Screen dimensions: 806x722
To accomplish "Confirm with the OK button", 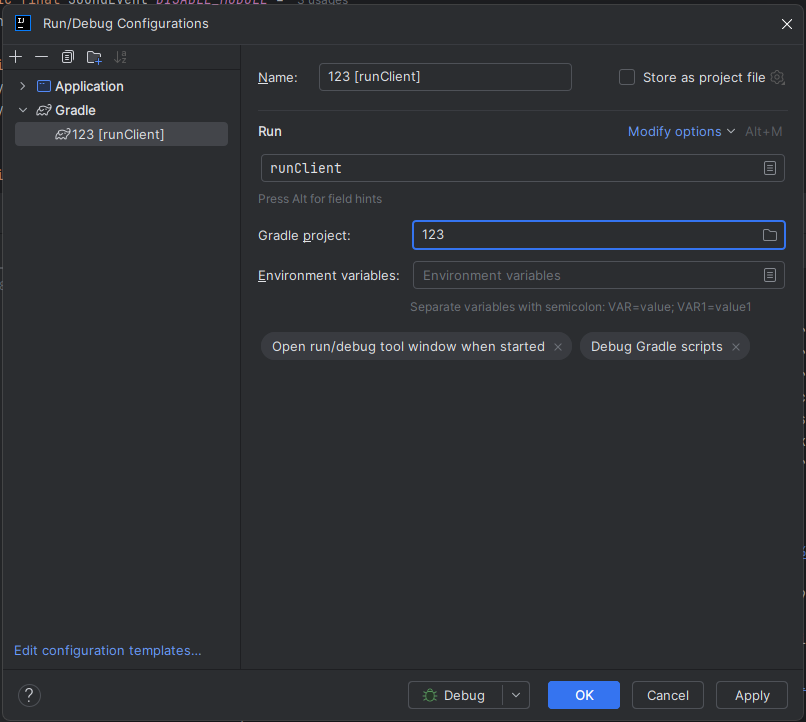I will pyautogui.click(x=584, y=695).
